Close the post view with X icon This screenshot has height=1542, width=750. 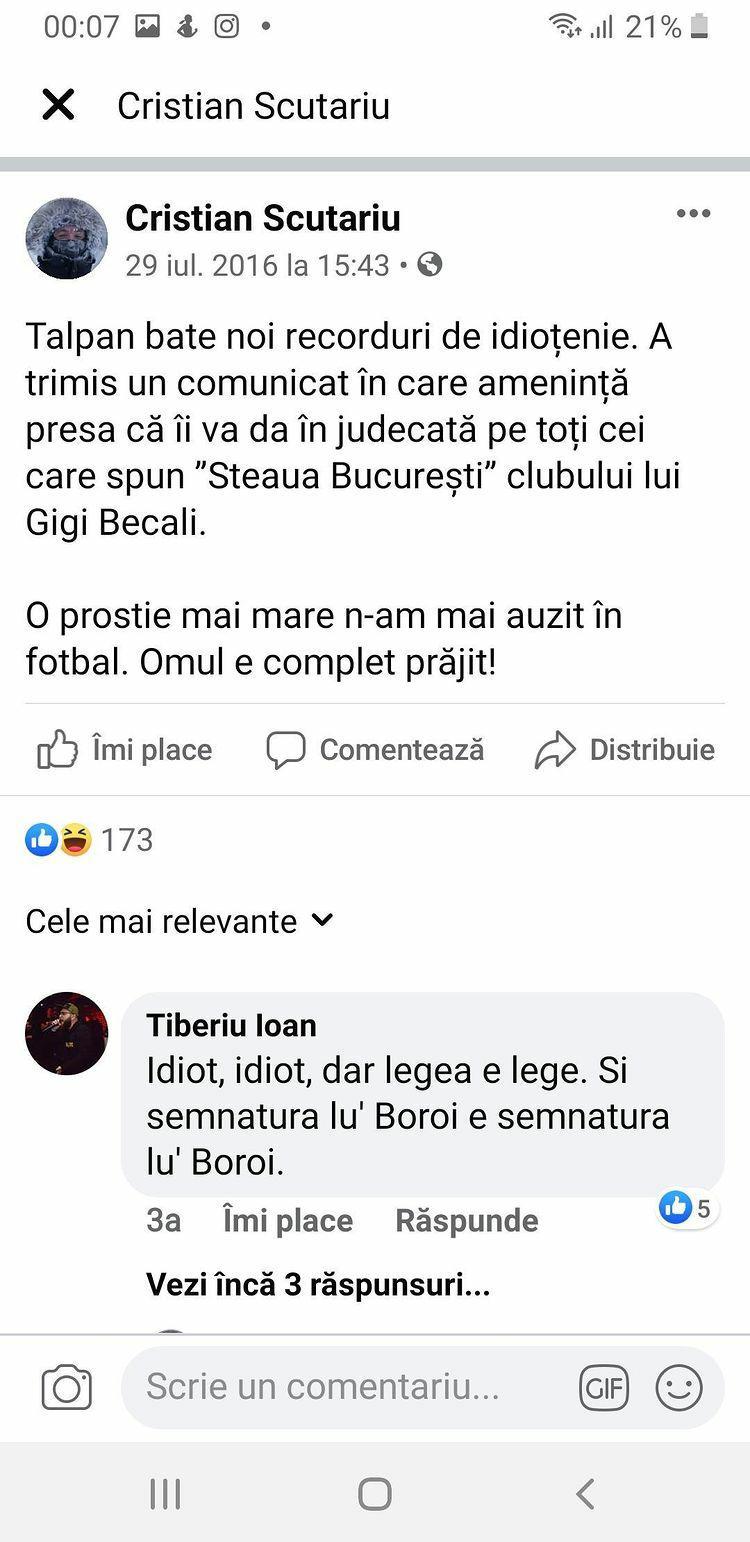(x=58, y=105)
